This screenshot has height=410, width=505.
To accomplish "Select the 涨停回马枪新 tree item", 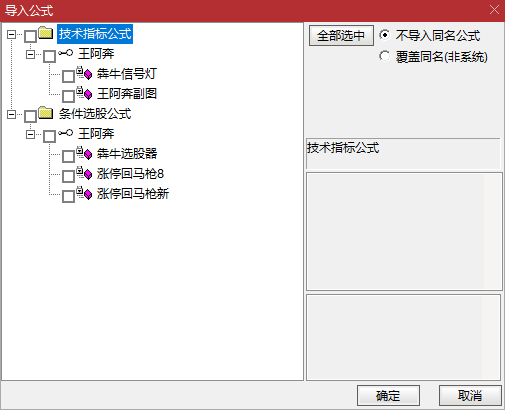I will pos(133,193).
